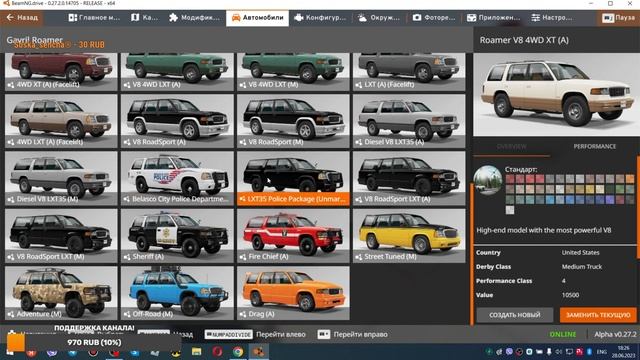
Task: Choose the 4WD LXT (A) (Facelift) thumbnail
Action: (x=61, y=121)
